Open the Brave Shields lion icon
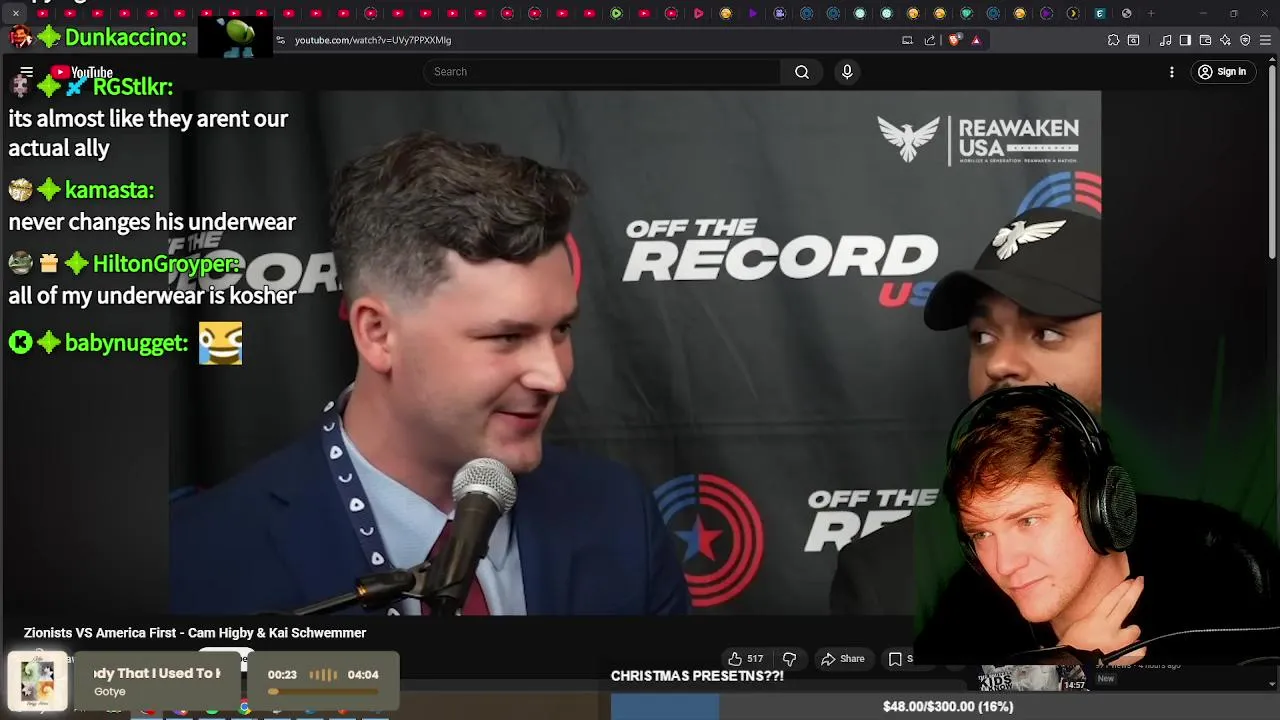The height and width of the screenshot is (720, 1280). pyautogui.click(x=954, y=40)
